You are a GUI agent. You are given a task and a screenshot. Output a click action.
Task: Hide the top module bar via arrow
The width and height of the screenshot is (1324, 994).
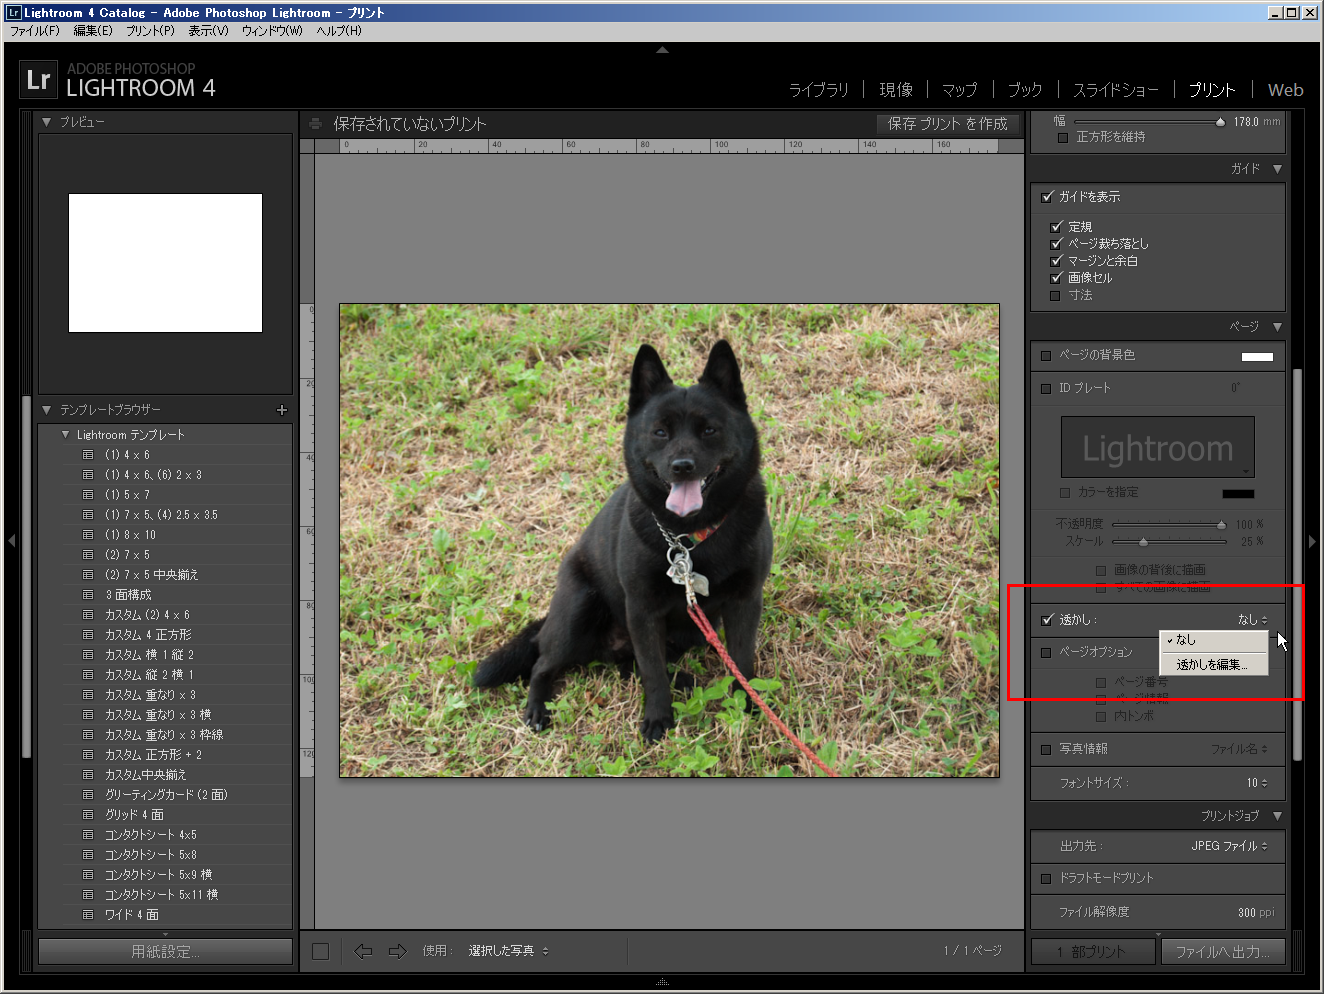click(662, 49)
